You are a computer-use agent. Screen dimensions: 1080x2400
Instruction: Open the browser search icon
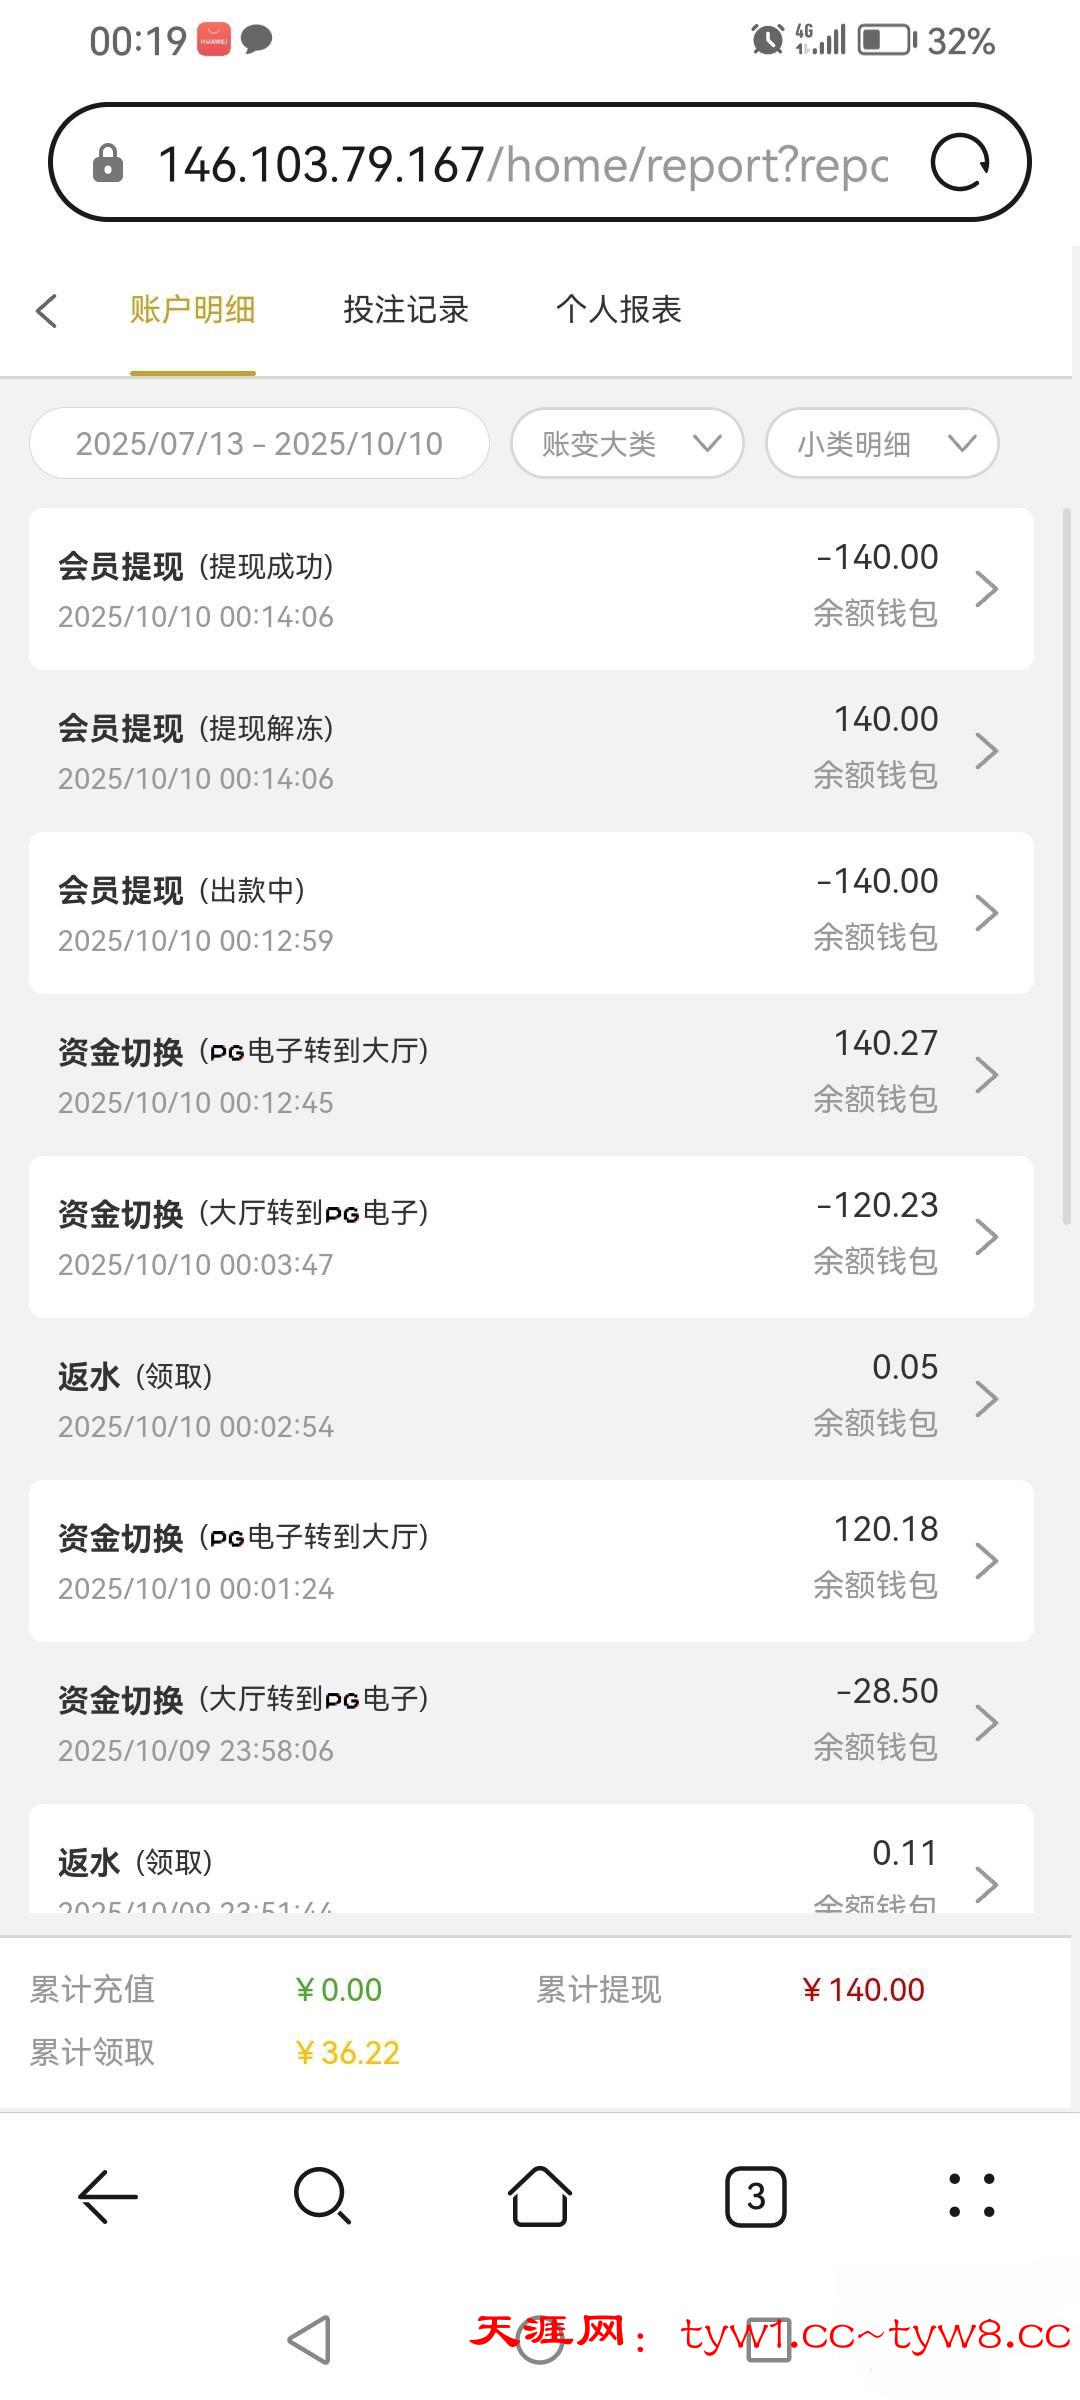[x=322, y=2196]
